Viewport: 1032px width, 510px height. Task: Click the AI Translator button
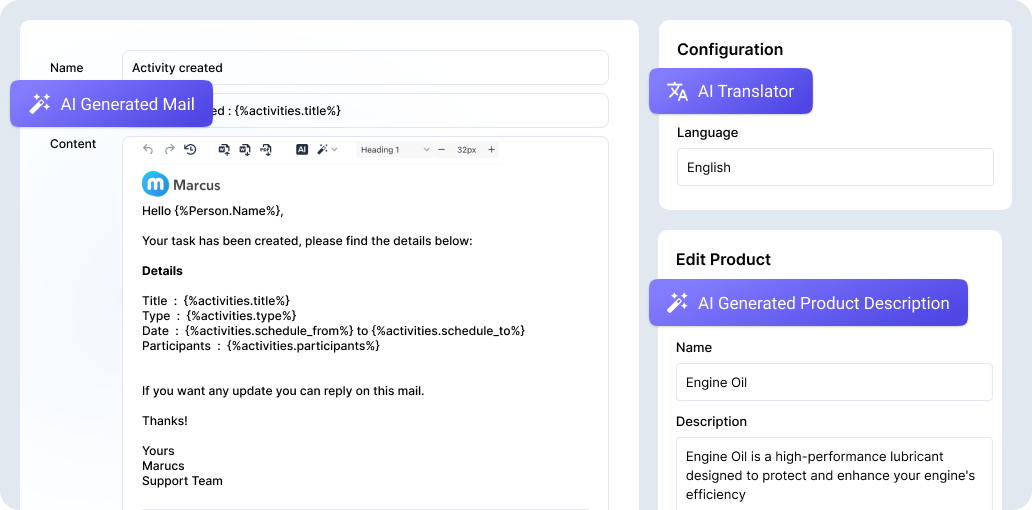pyautogui.click(x=730, y=91)
